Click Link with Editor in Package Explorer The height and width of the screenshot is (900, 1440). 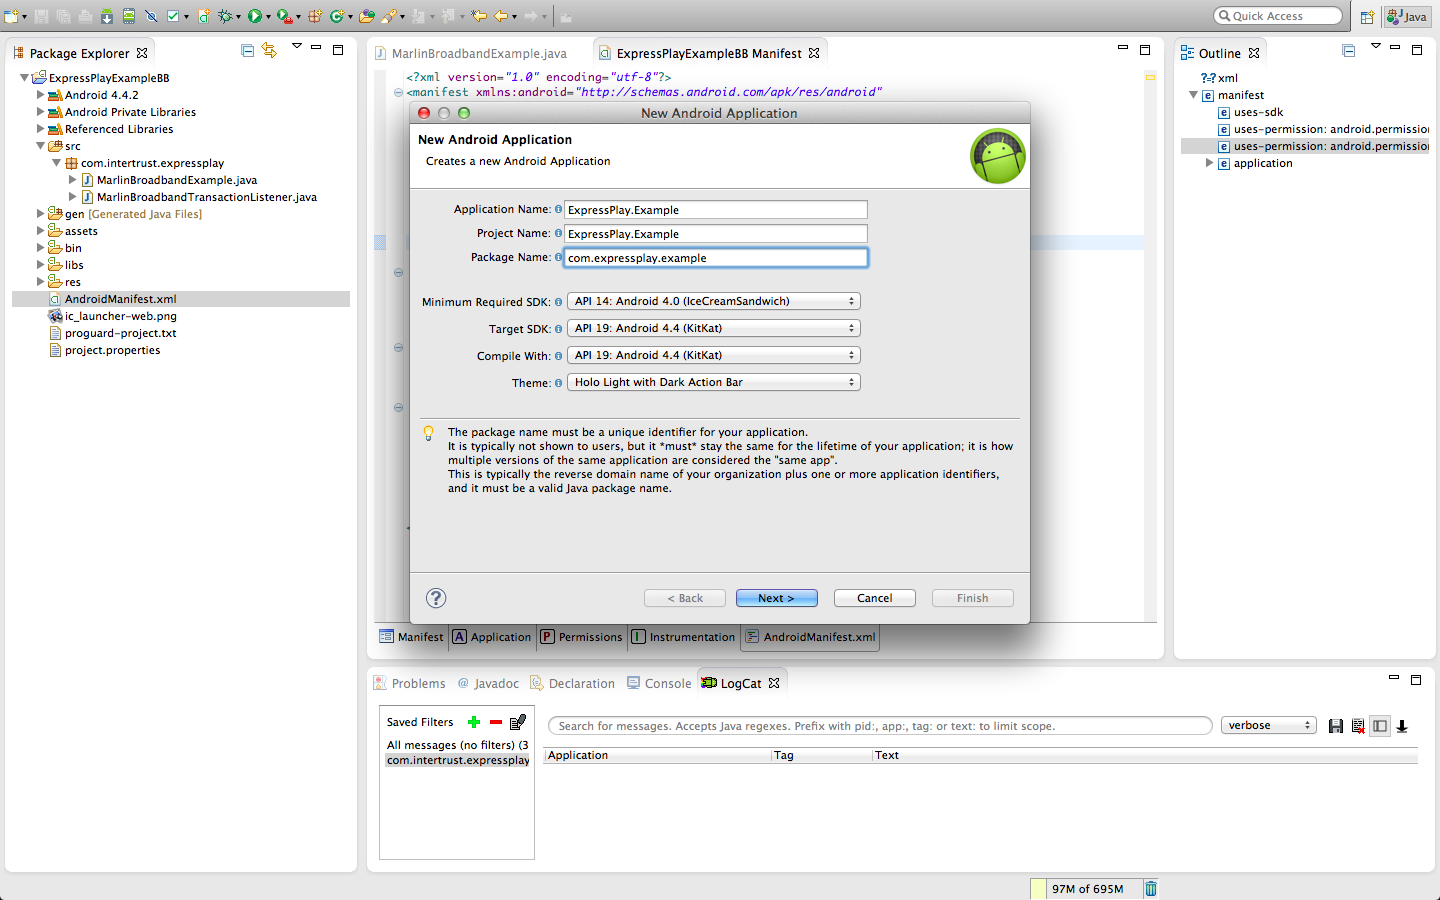[x=269, y=50]
